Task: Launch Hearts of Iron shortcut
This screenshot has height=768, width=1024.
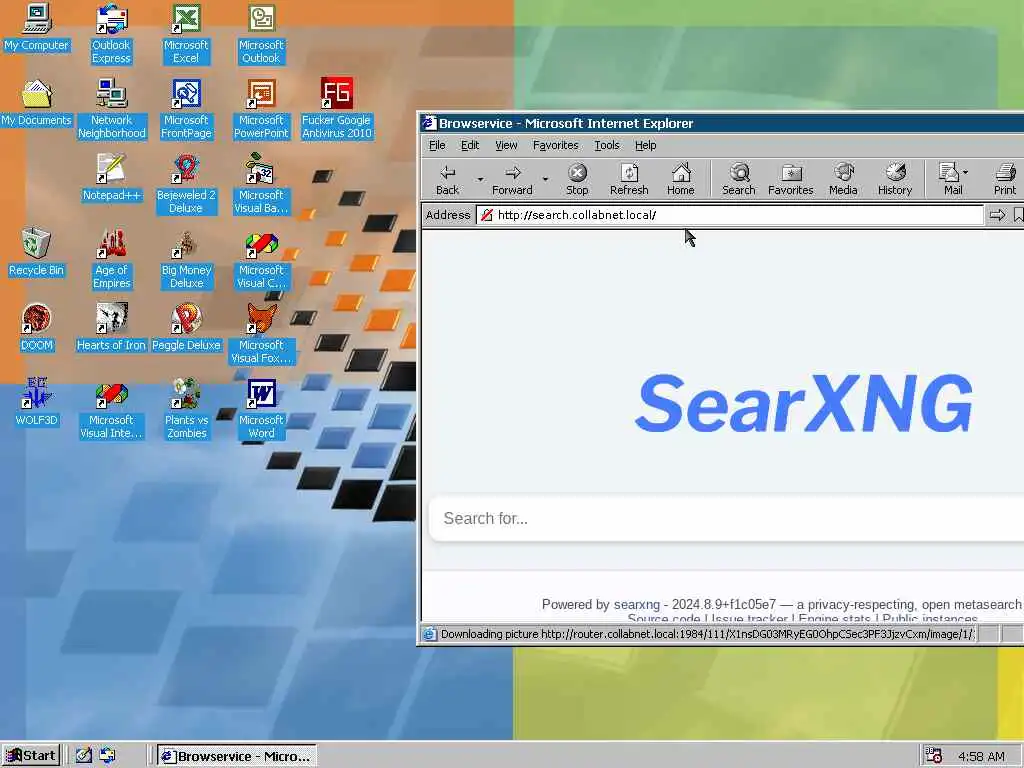Action: pos(112,328)
